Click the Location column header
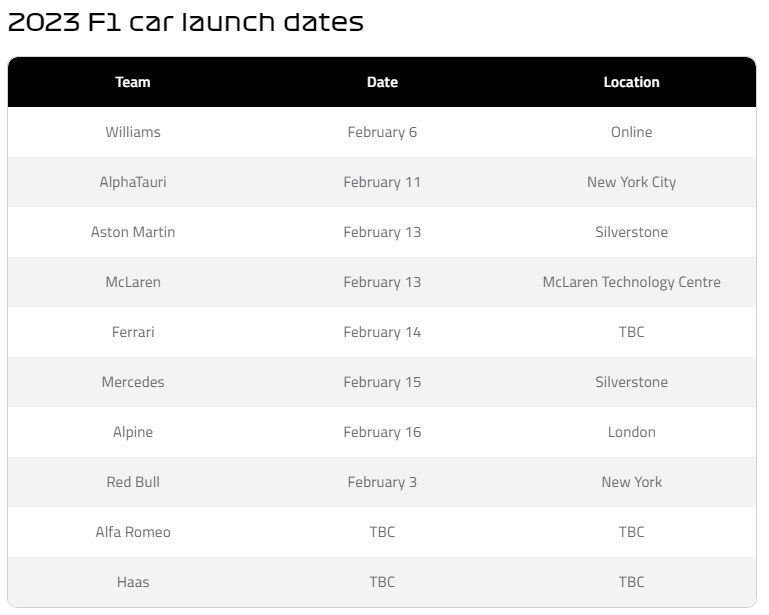 631,82
